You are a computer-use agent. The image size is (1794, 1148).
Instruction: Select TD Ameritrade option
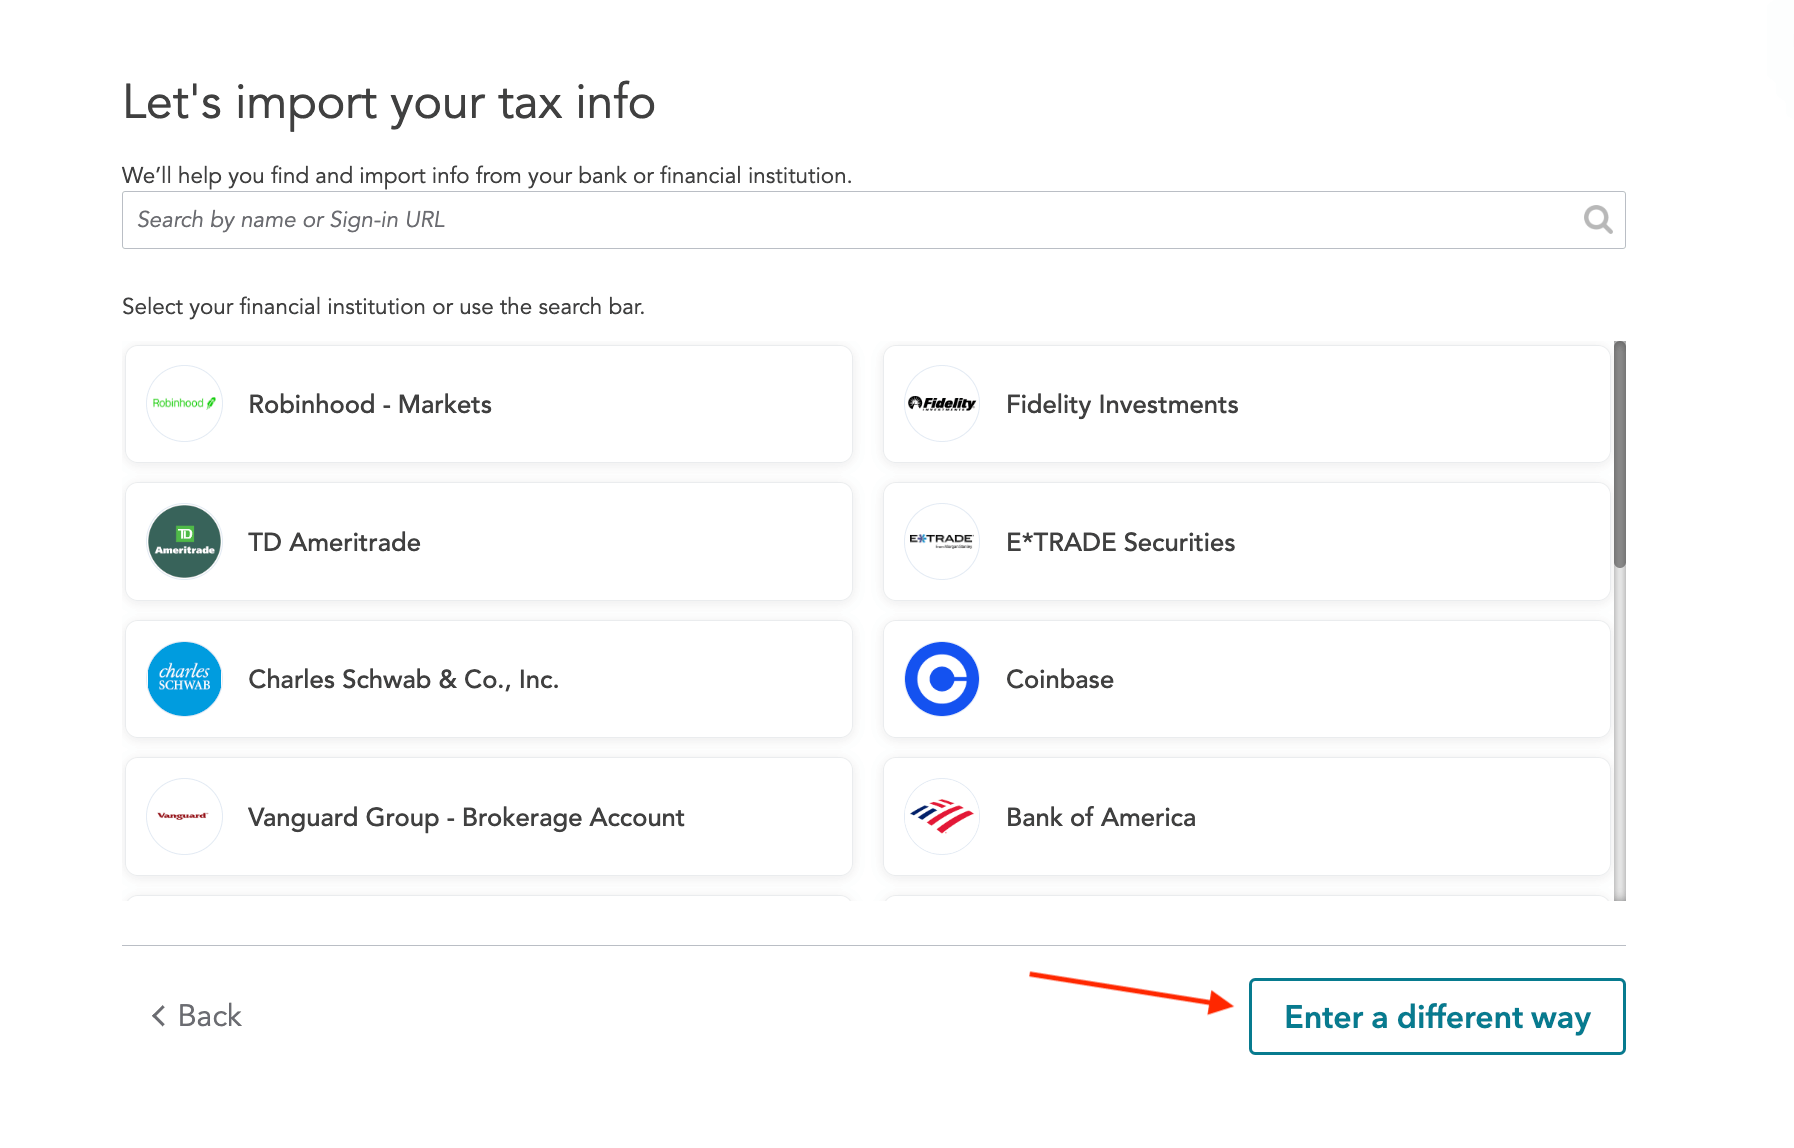tap(334, 542)
